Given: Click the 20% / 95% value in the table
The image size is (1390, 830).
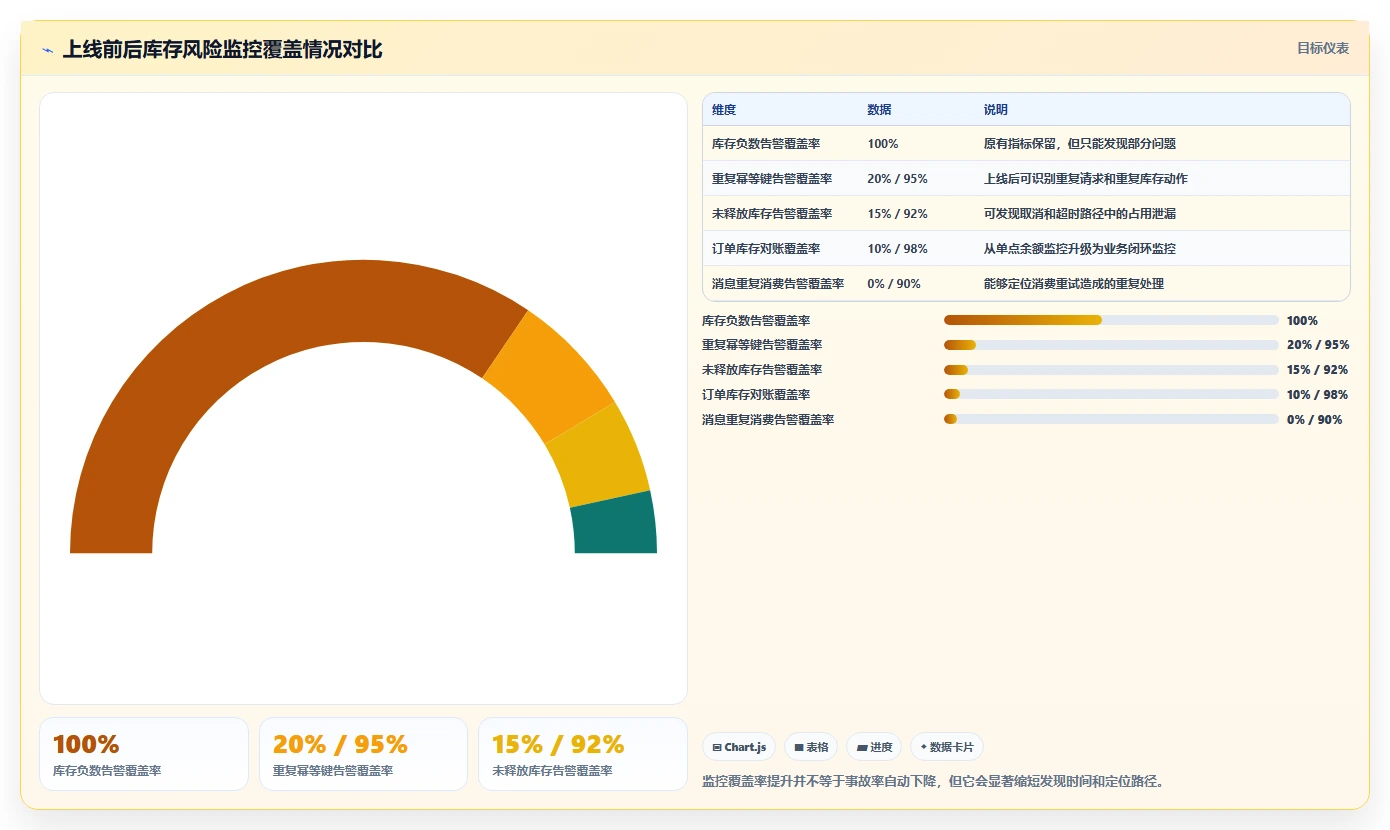Looking at the screenshot, I should tap(897, 179).
